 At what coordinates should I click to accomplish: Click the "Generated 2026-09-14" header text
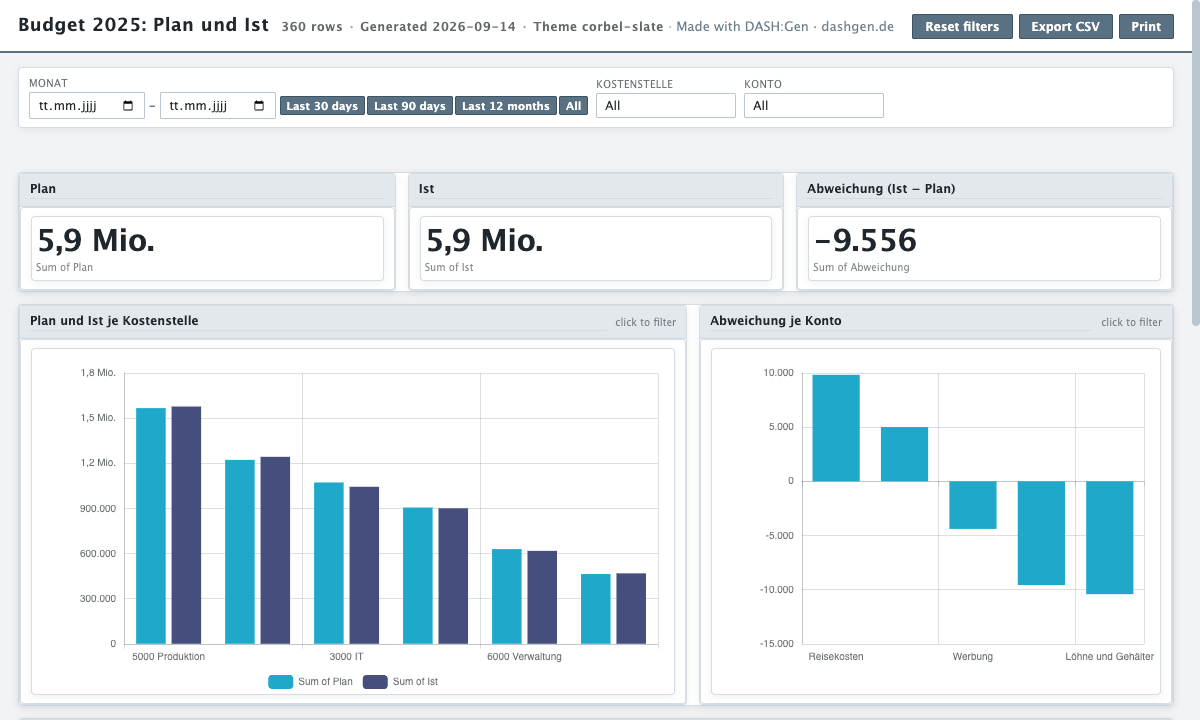[x=439, y=27]
